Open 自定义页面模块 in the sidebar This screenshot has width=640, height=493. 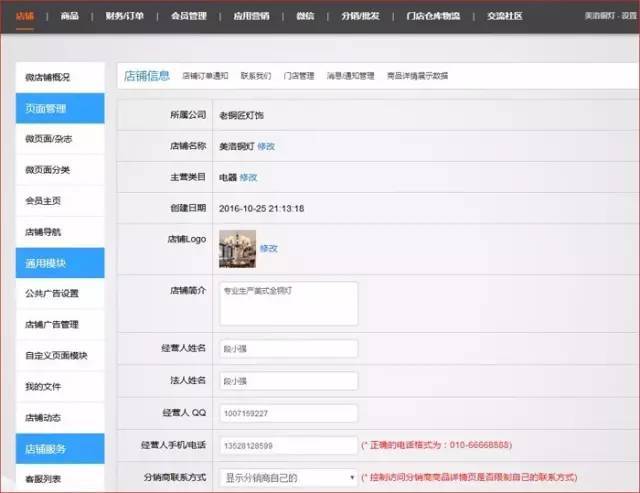(60, 355)
